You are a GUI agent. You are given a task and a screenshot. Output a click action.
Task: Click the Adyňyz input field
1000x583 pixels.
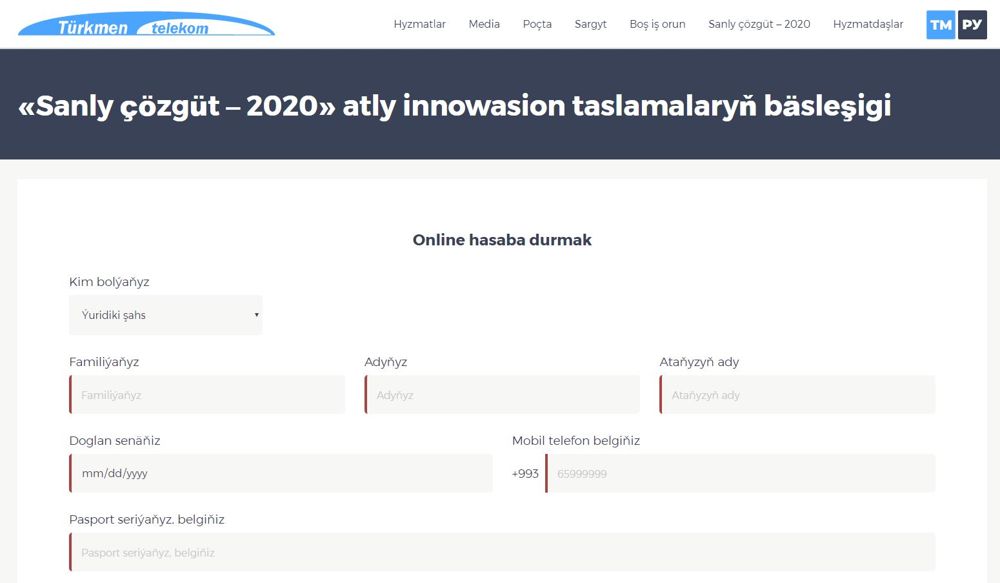(501, 394)
